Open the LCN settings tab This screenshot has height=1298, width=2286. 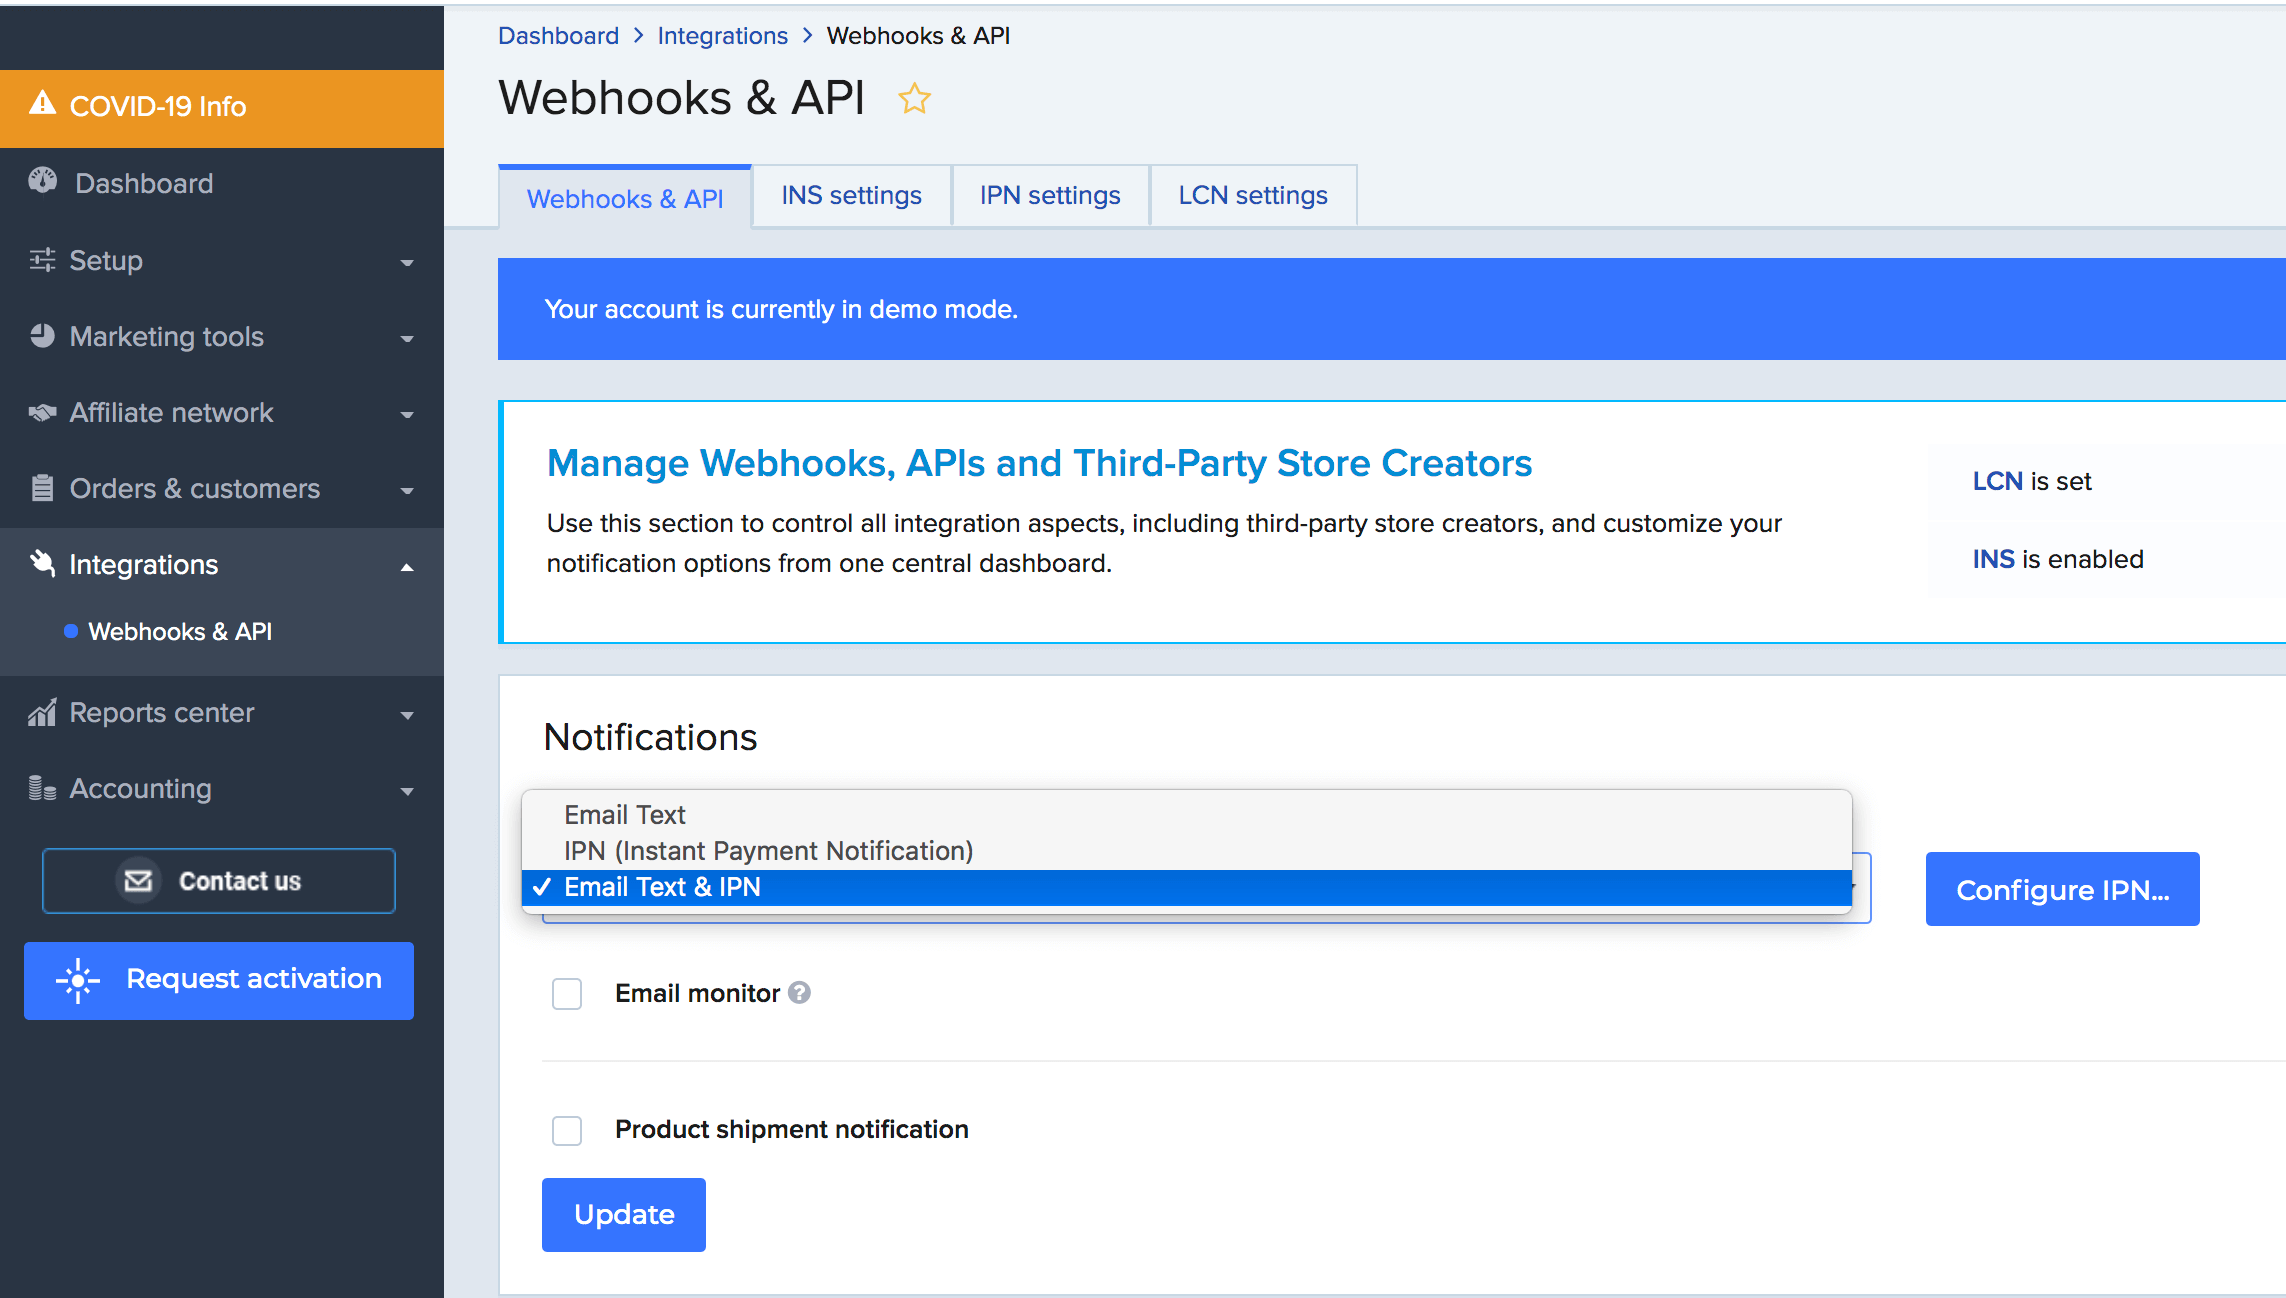(1252, 196)
